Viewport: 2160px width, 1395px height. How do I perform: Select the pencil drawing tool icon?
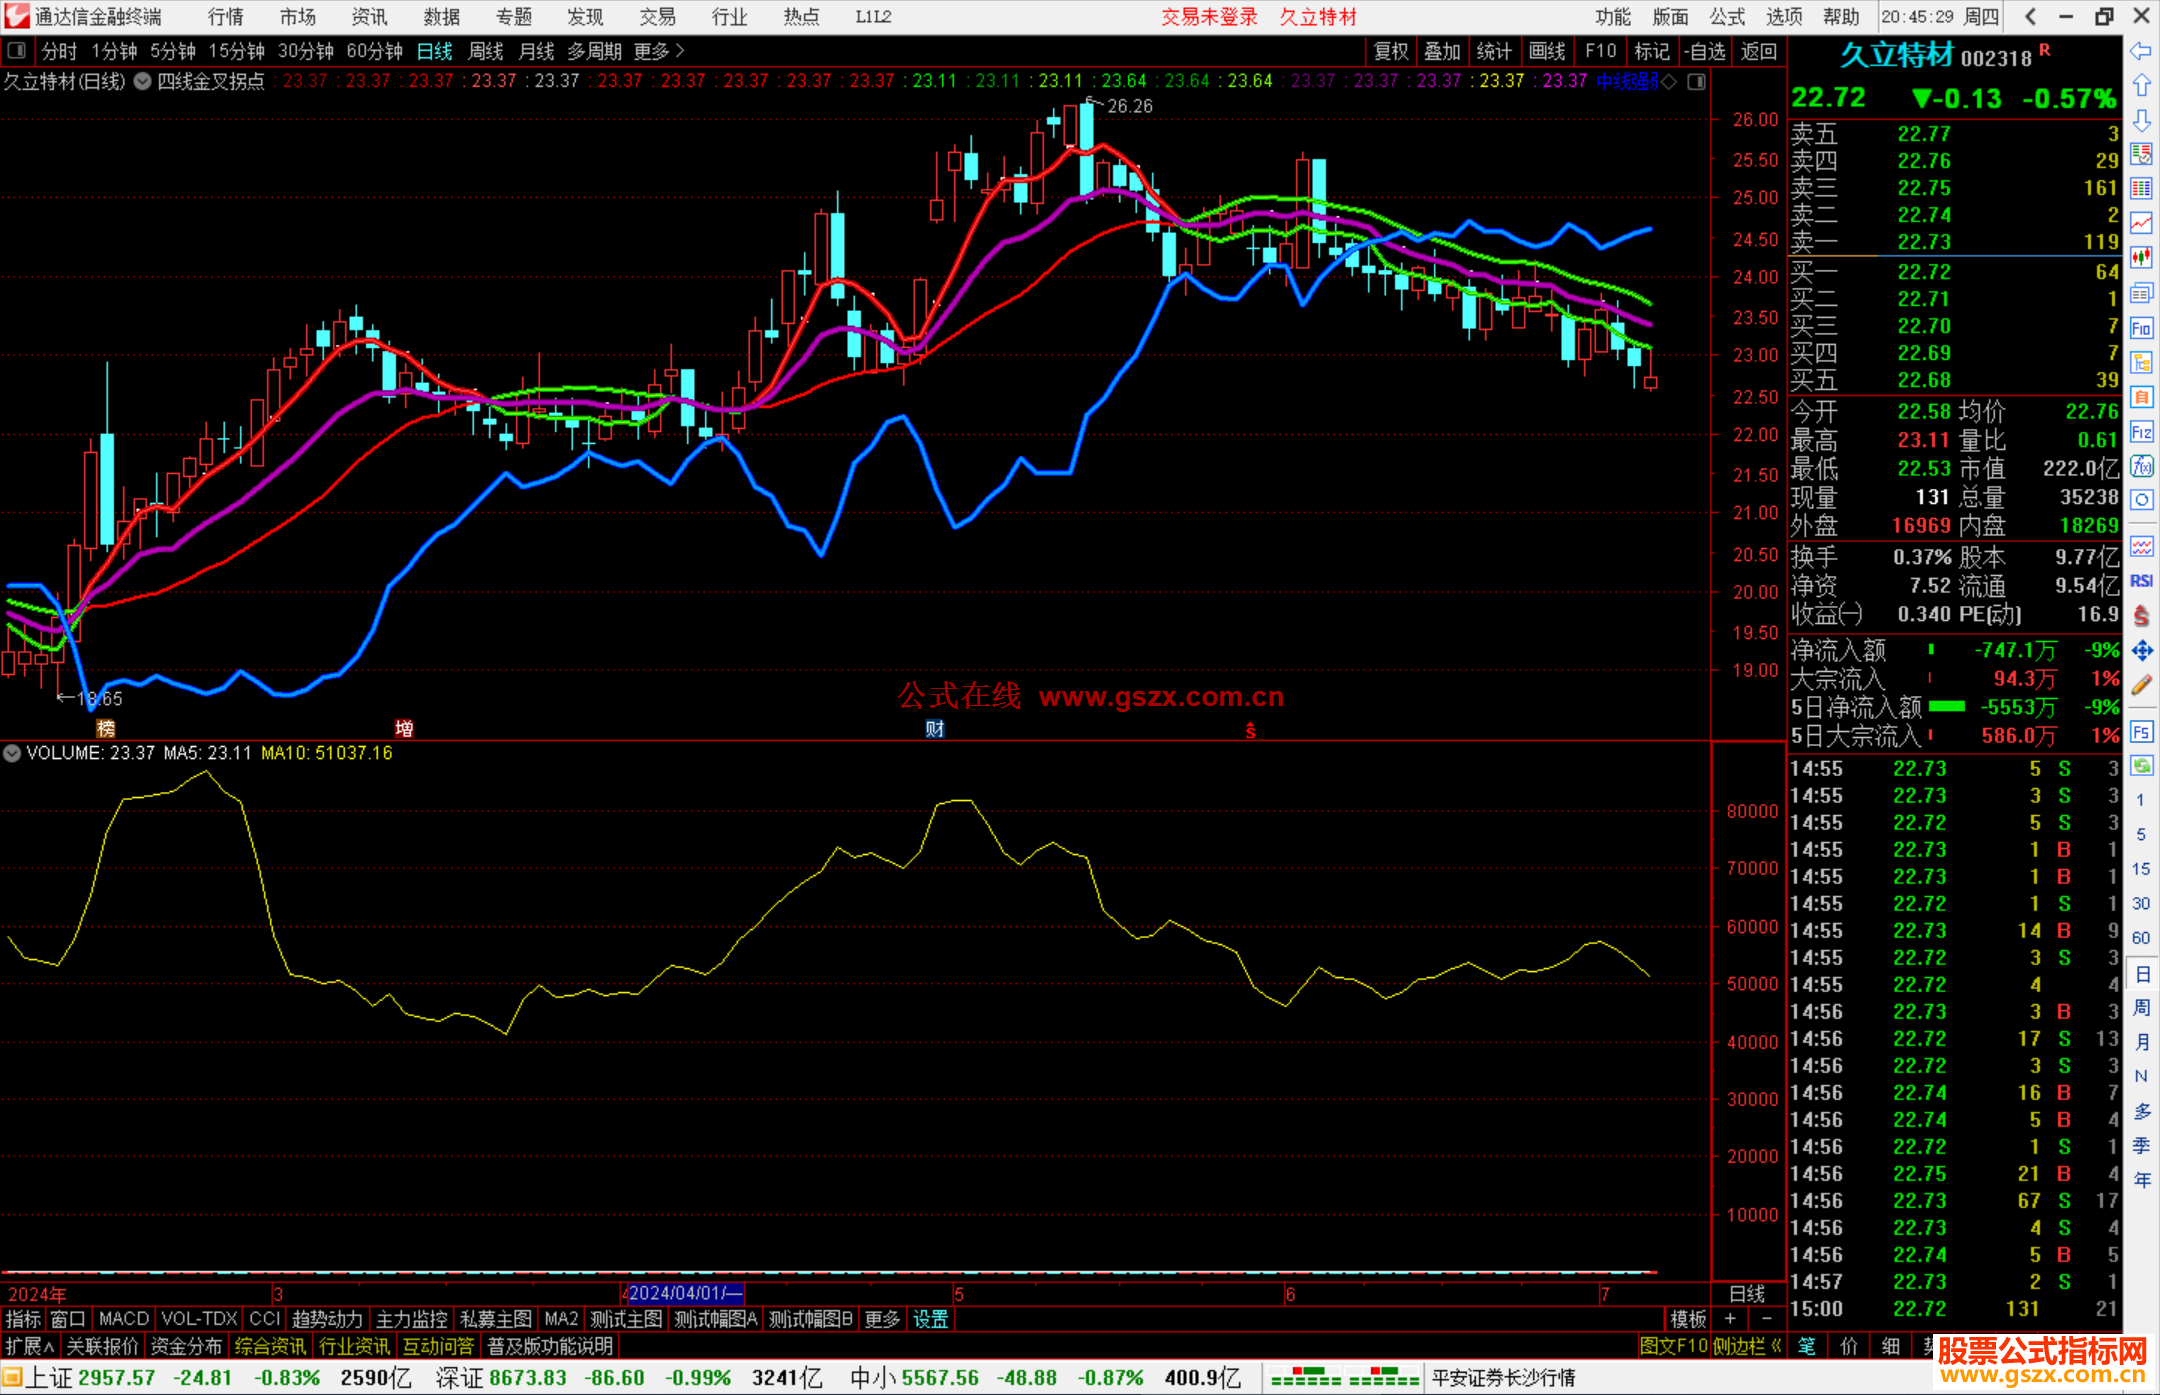[2141, 686]
